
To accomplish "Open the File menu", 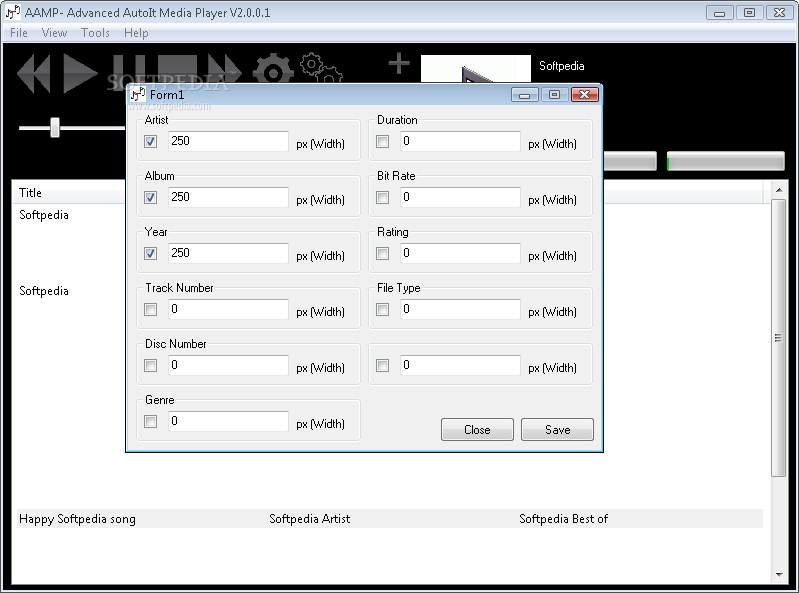I will pyautogui.click(x=19, y=33).
